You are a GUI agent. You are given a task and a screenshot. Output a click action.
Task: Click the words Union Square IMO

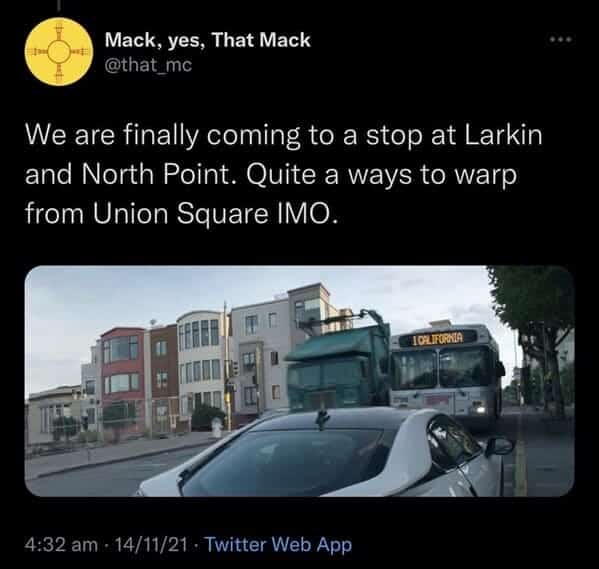point(216,214)
